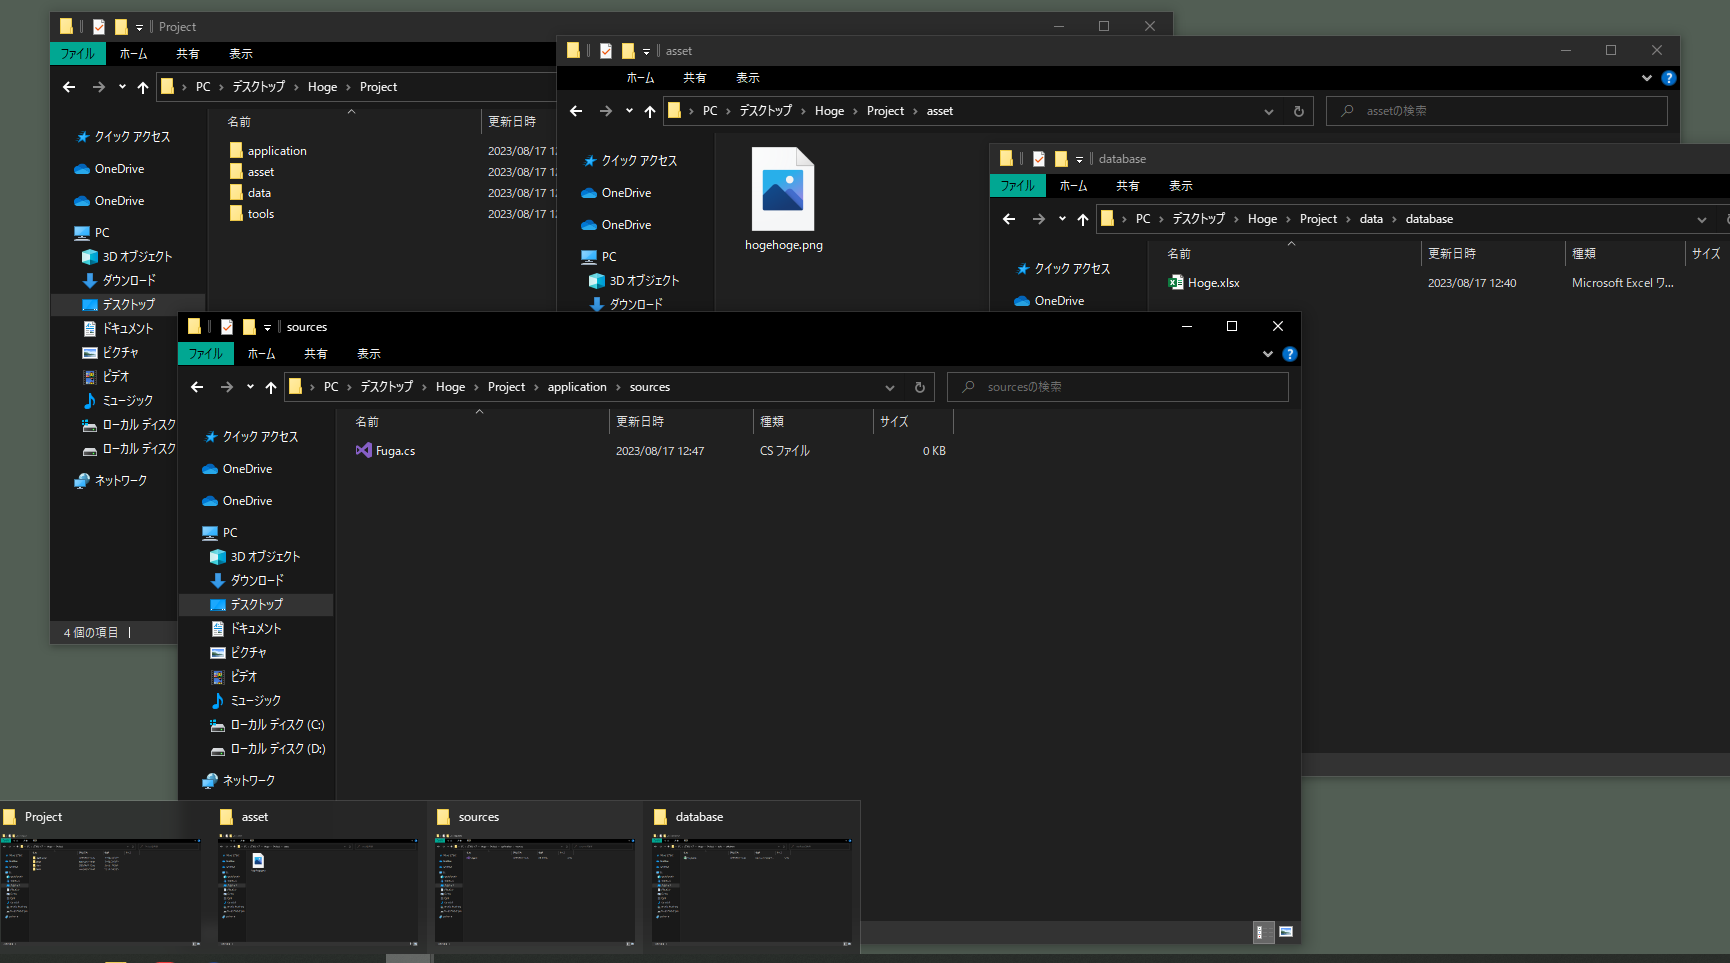Open recent locations dropdown in sources window
Image resolution: width=1730 pixels, height=963 pixels.
click(250, 388)
